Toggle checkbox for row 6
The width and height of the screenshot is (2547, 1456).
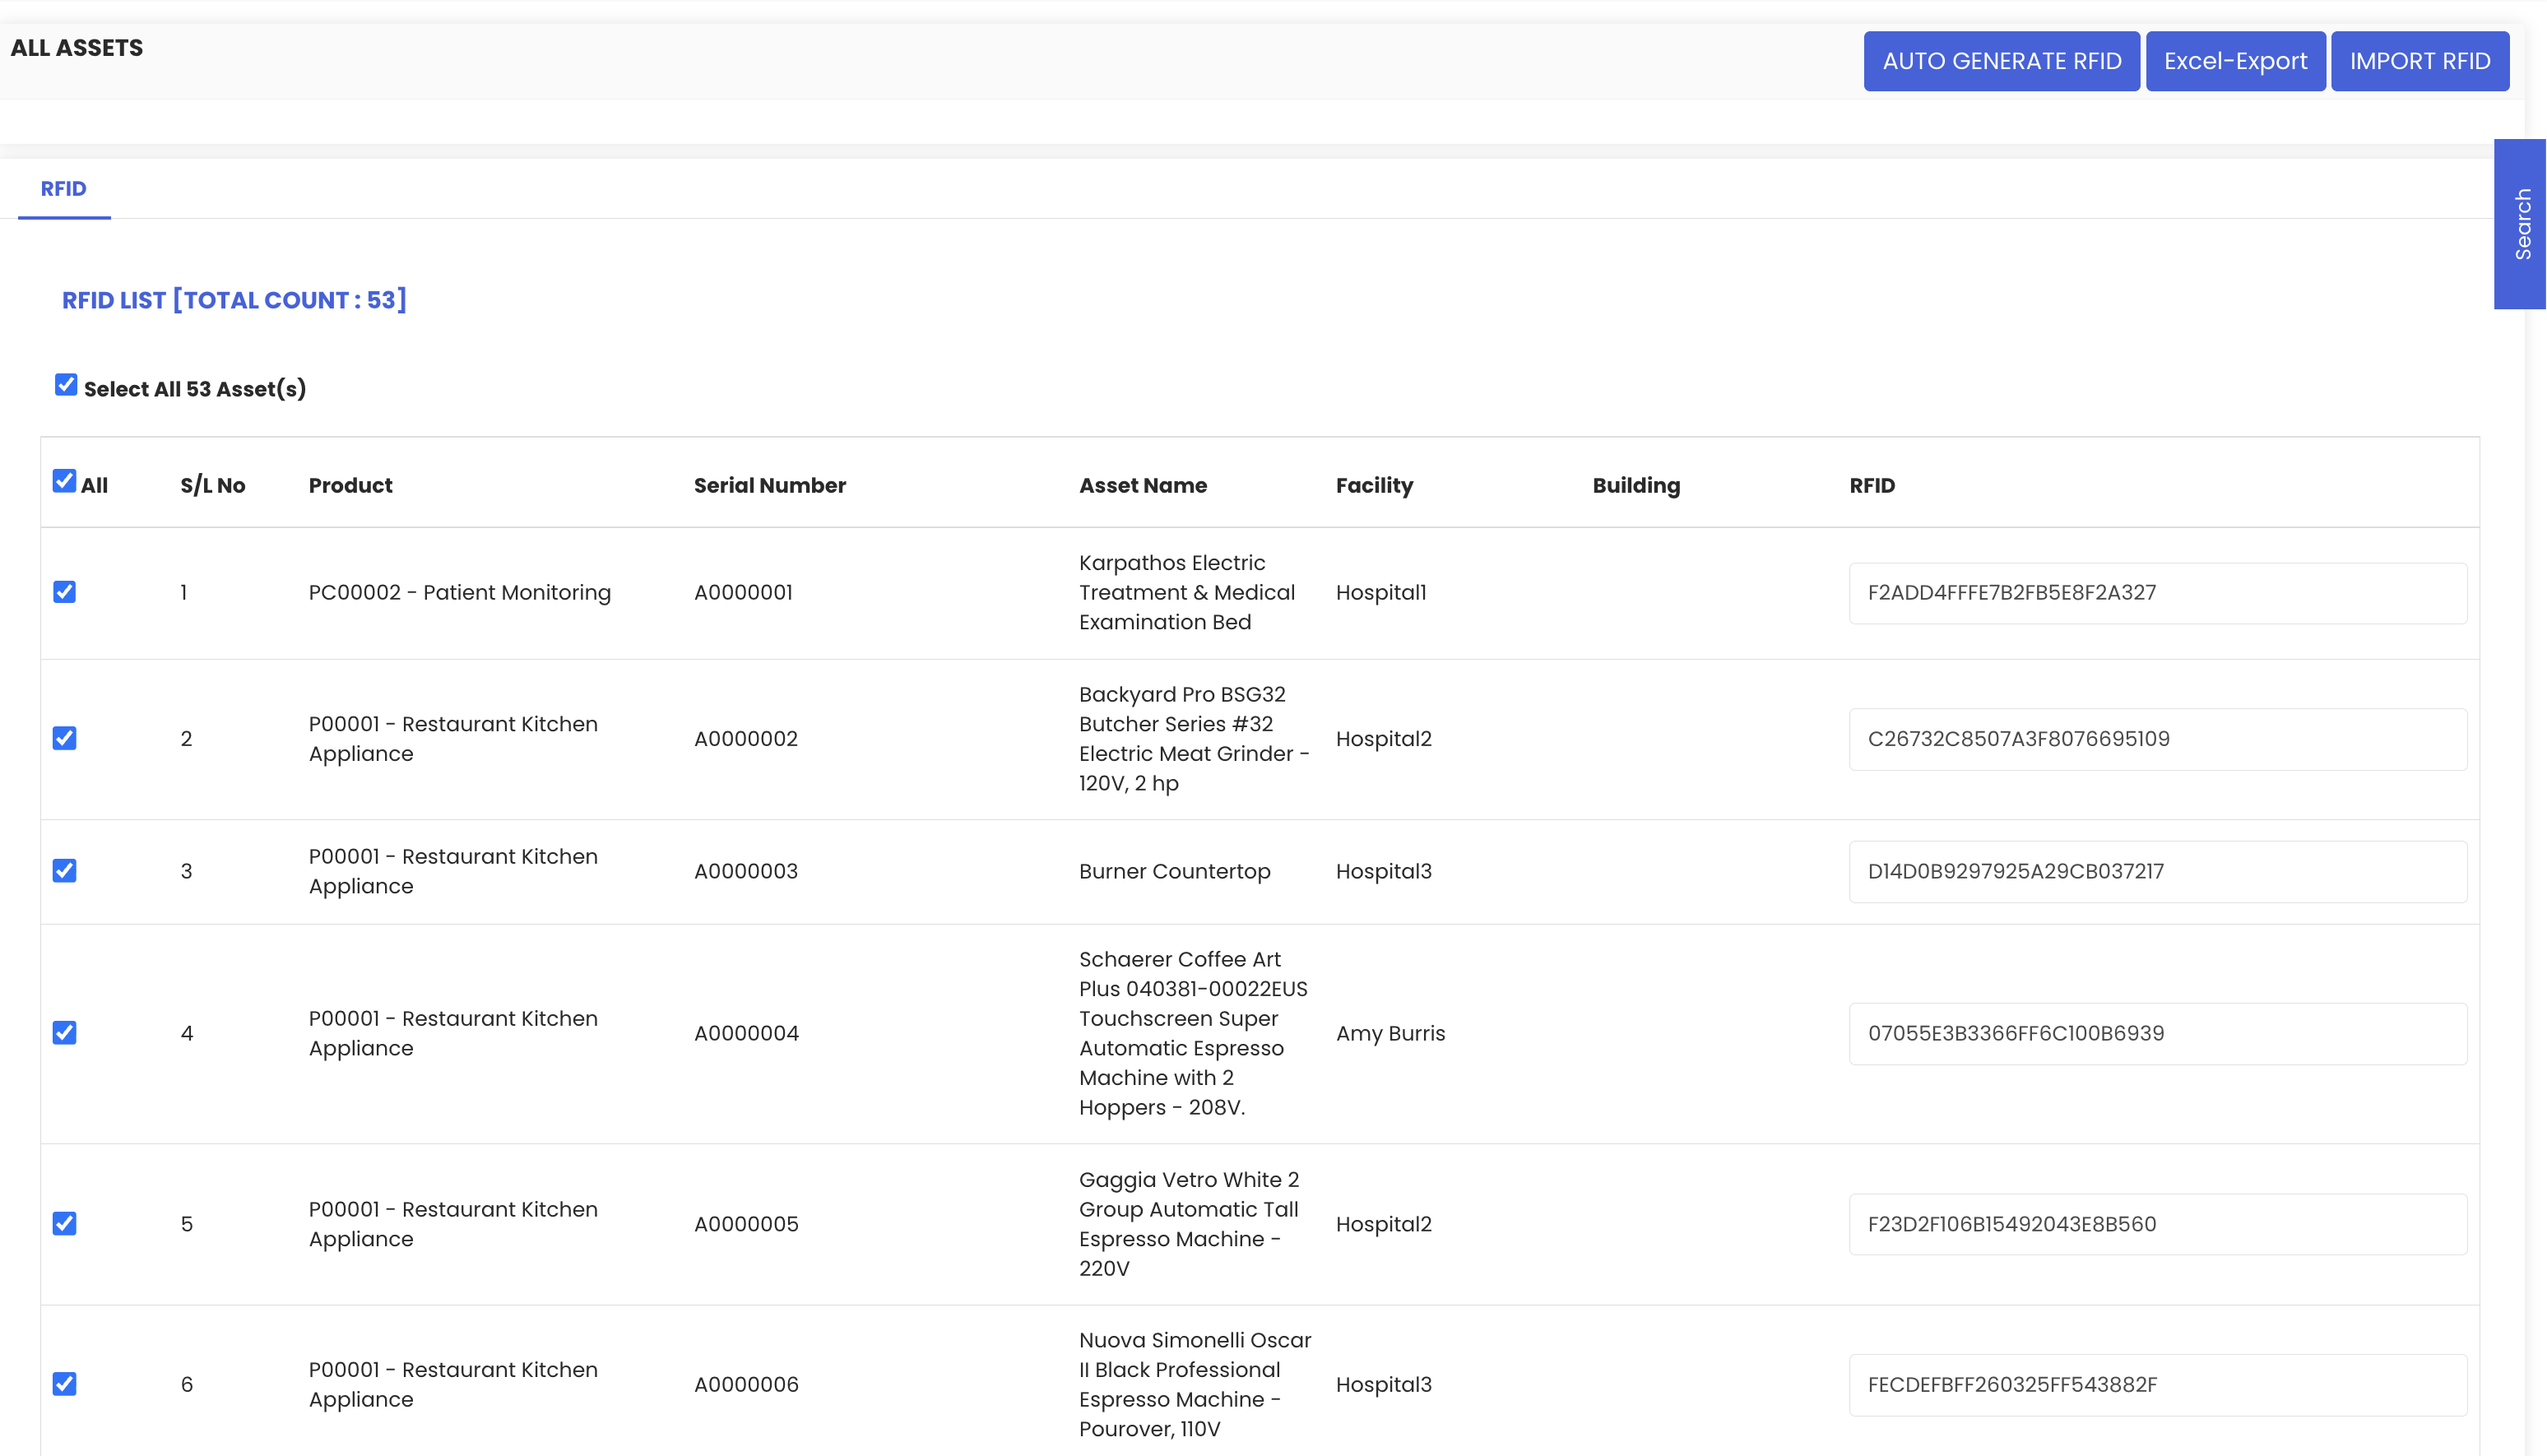[x=65, y=1384]
